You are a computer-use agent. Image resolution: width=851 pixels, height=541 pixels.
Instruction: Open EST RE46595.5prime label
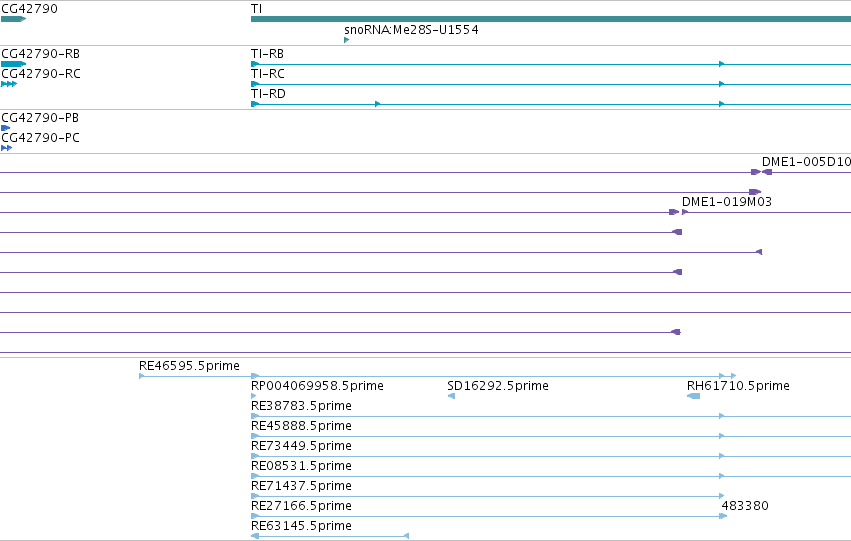point(189,366)
